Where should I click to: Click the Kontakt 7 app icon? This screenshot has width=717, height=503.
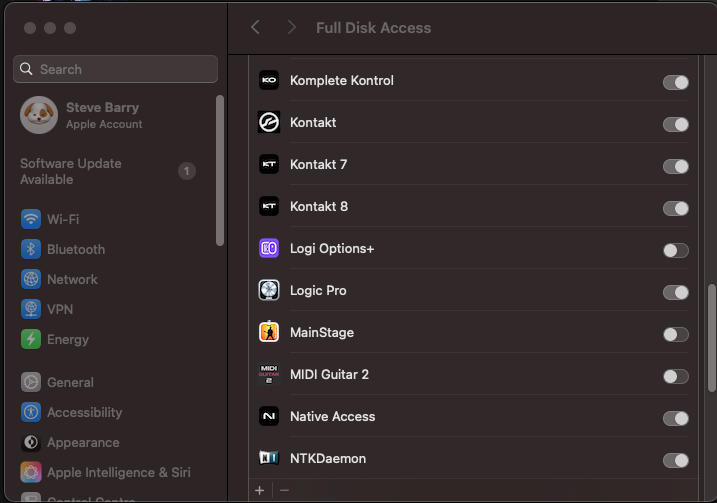point(269,165)
